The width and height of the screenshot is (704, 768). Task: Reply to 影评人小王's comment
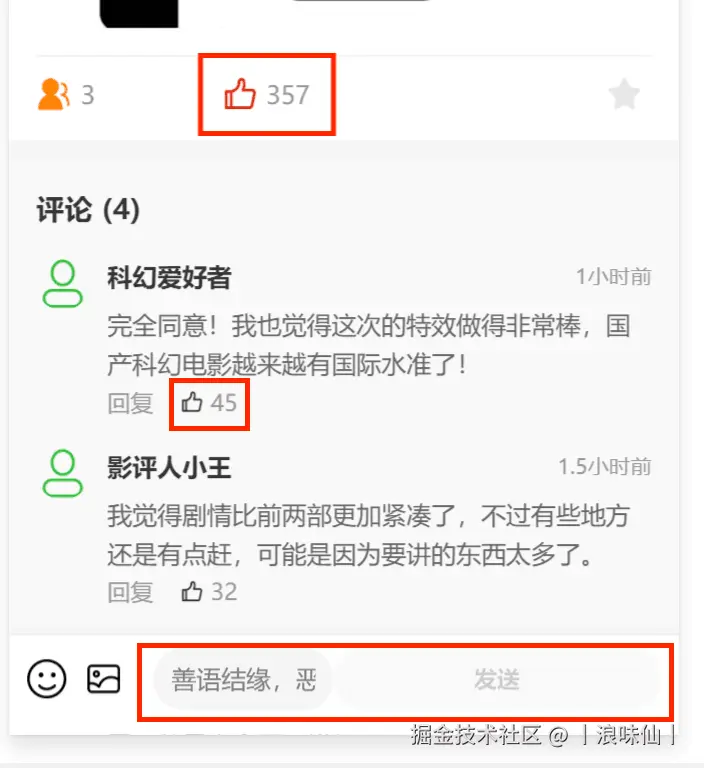(130, 592)
